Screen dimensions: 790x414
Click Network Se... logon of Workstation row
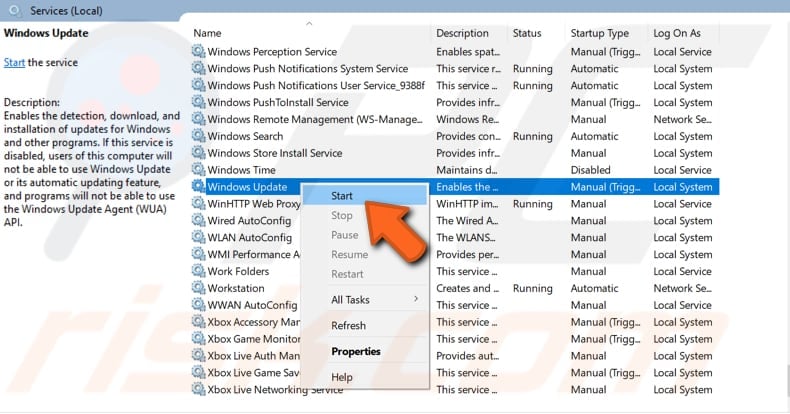click(x=682, y=288)
